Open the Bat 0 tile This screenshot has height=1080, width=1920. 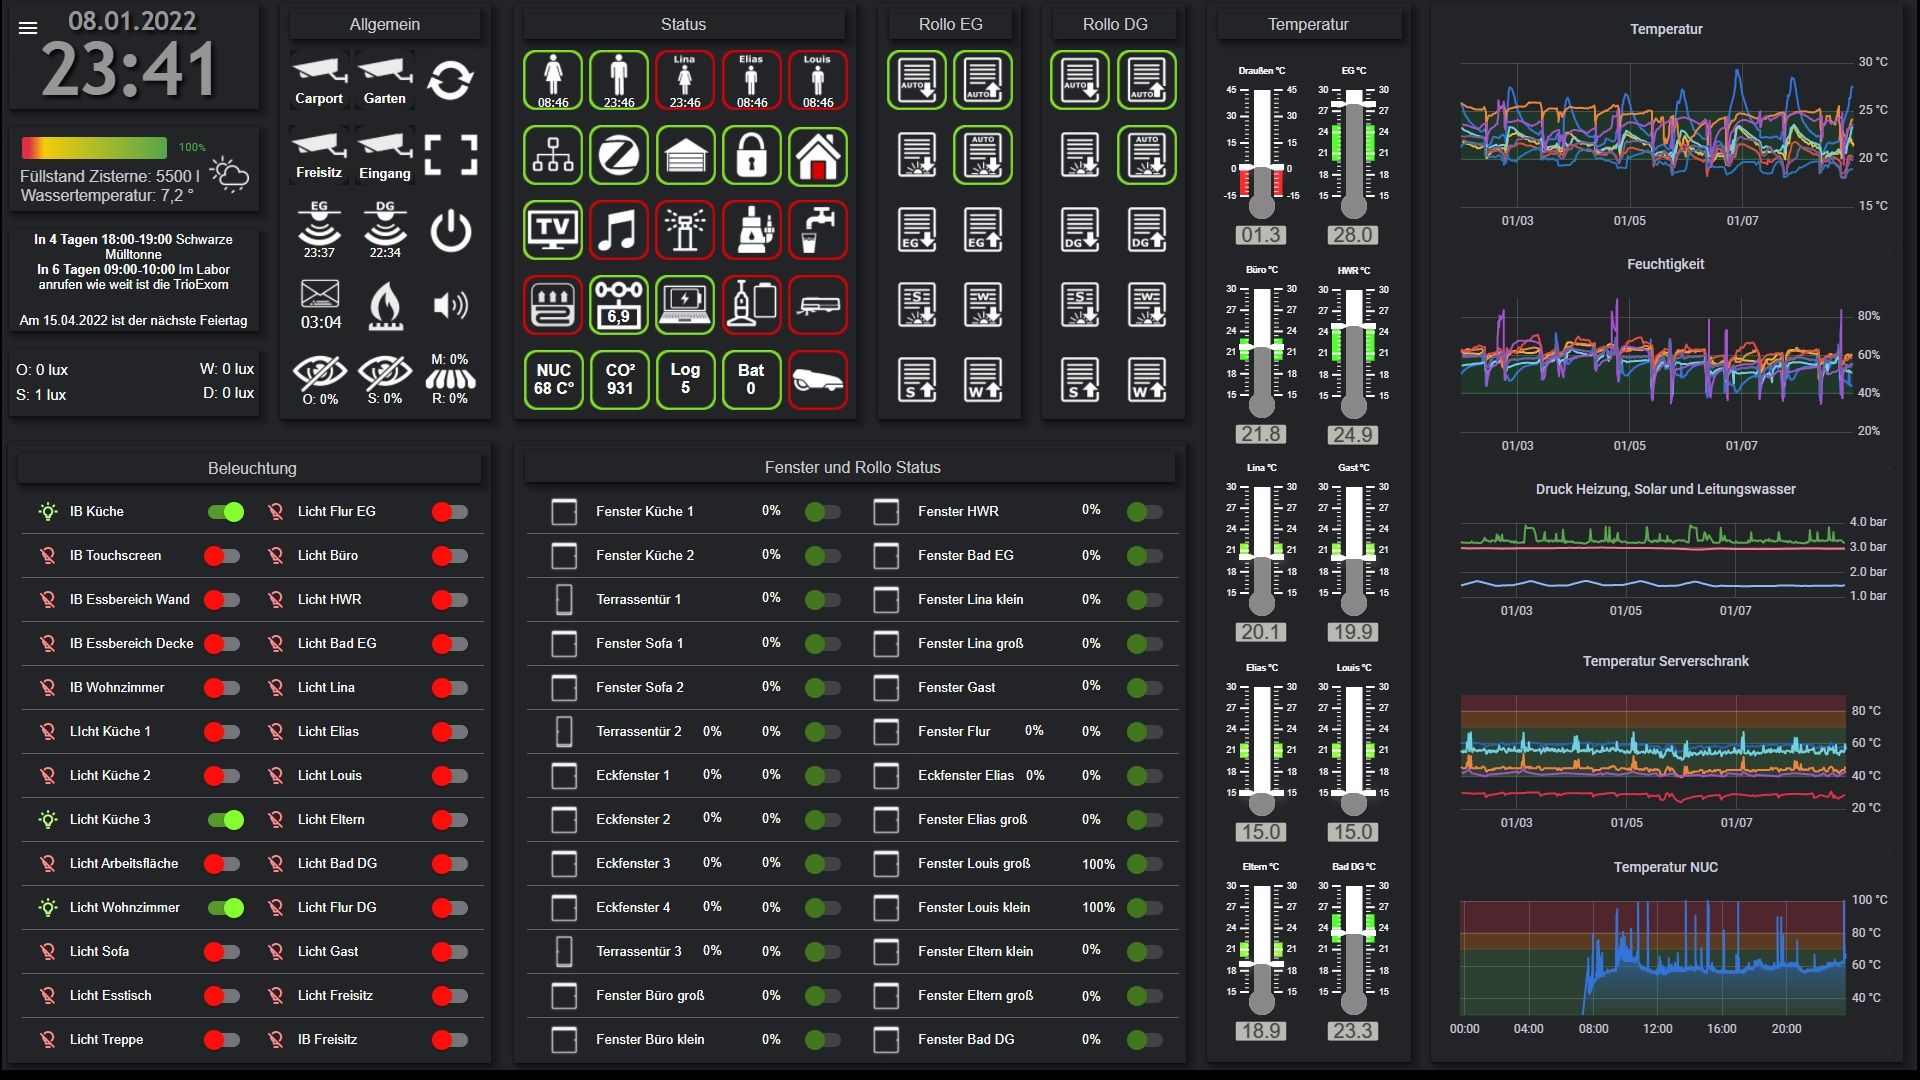tap(751, 380)
